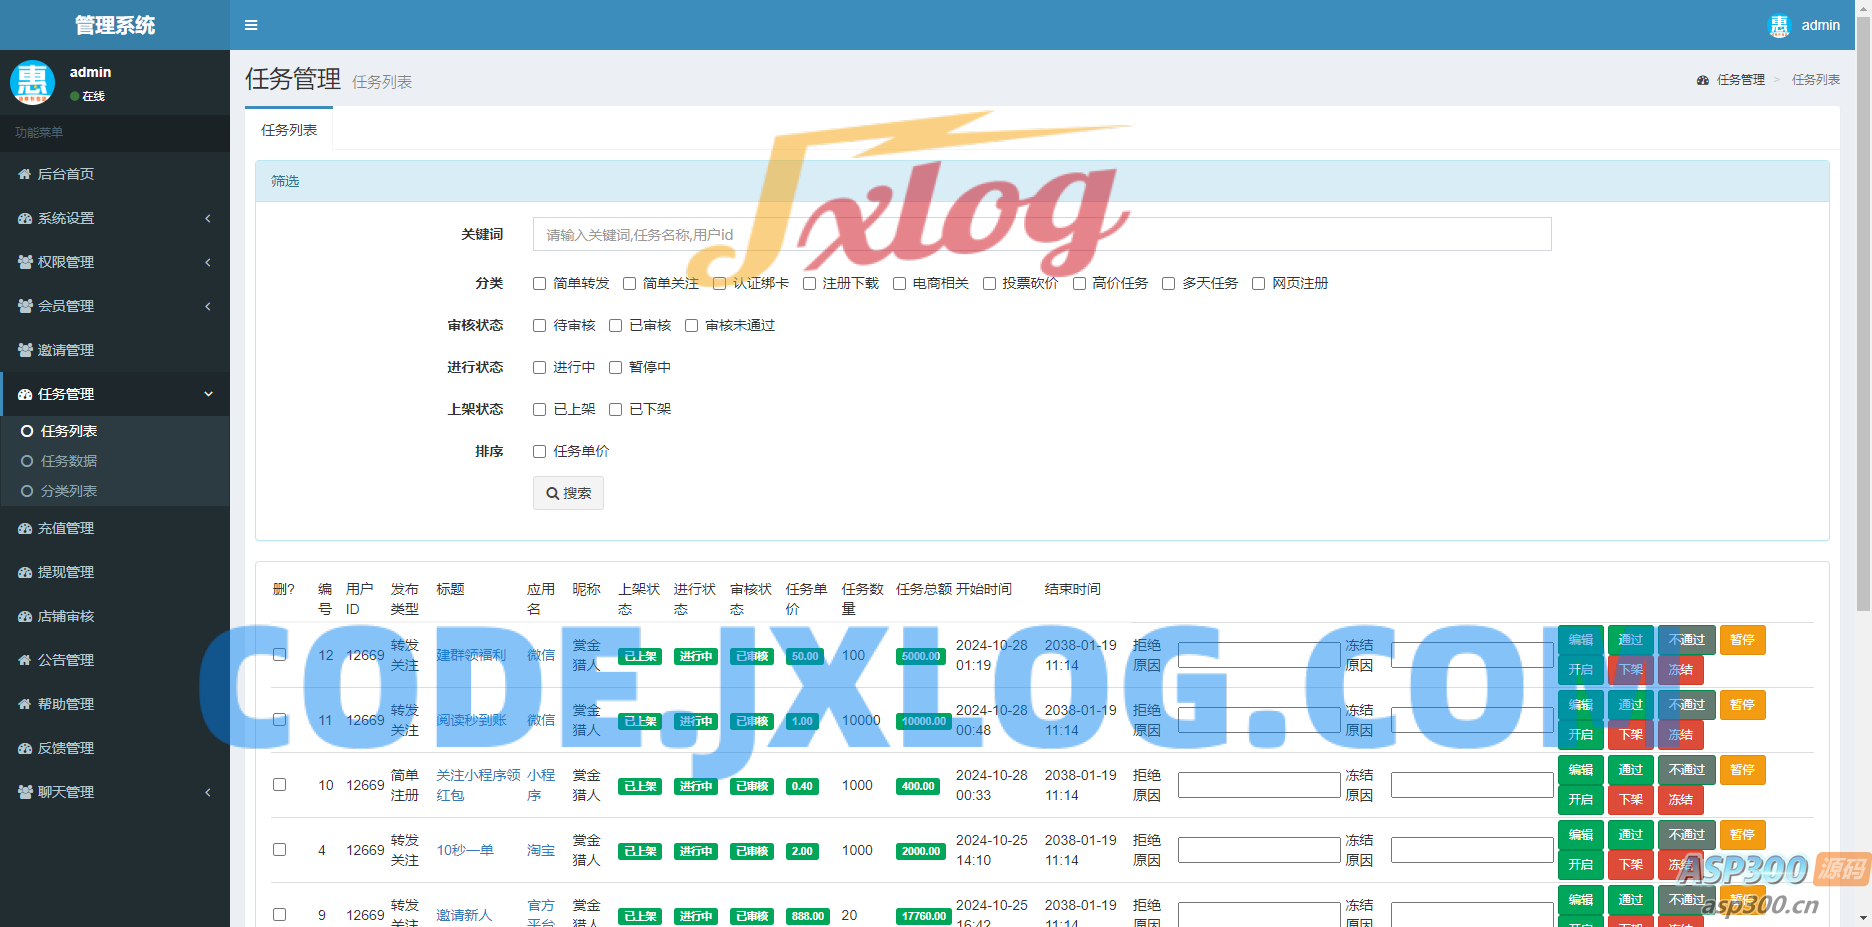Click the admin avatar in top bar

[x=1779, y=26]
